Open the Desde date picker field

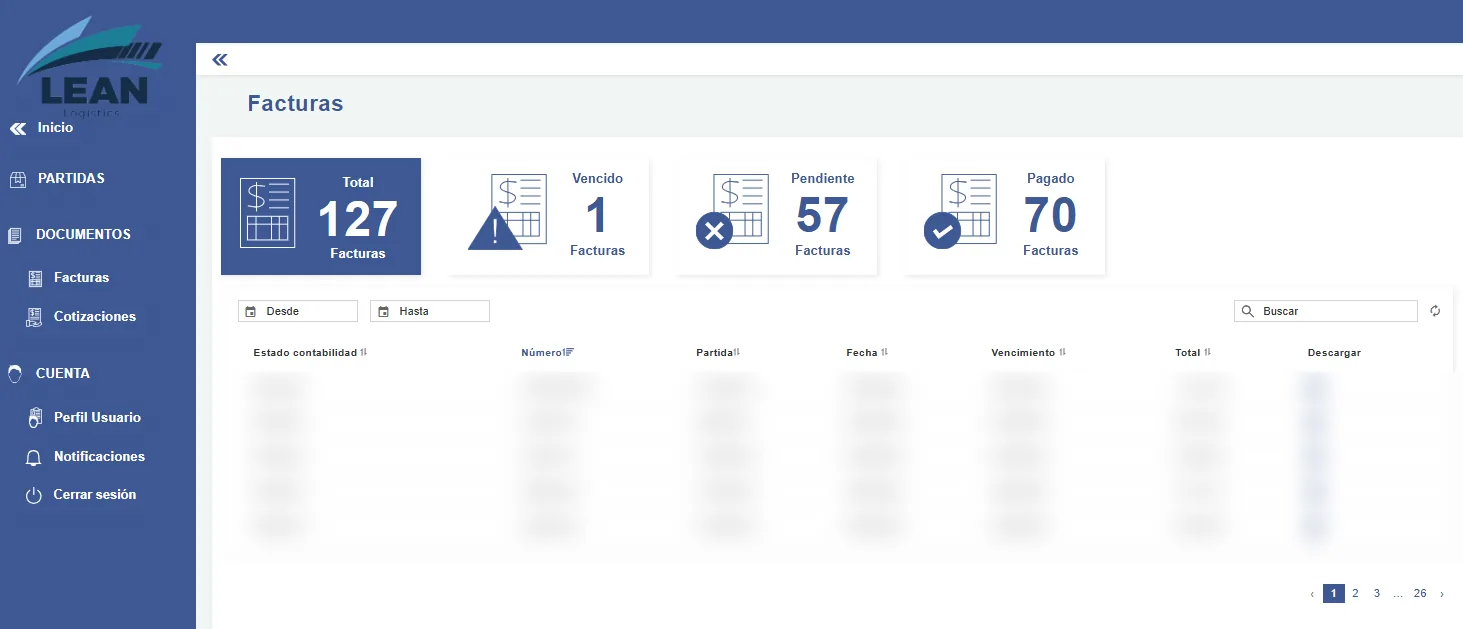pyautogui.click(x=298, y=311)
